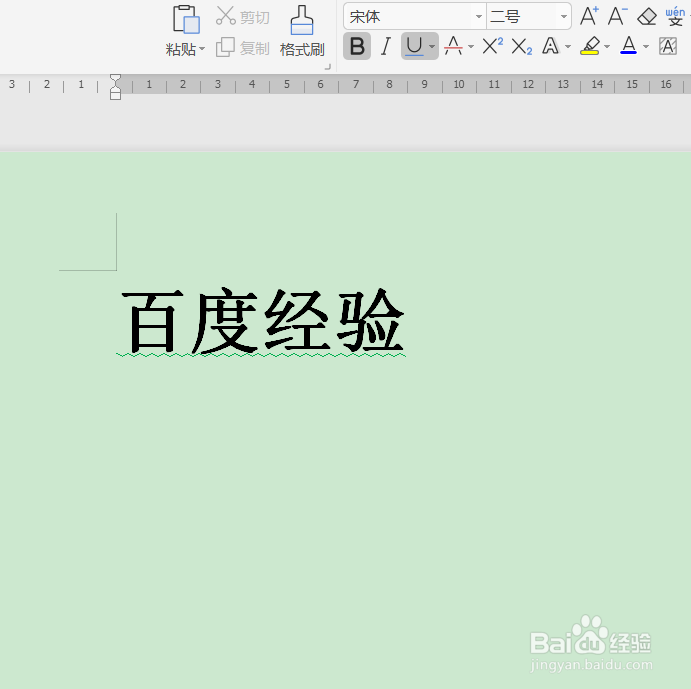This screenshot has height=689, width=691.
Task: Clear formatting with the eraser icon
Action: (x=646, y=17)
